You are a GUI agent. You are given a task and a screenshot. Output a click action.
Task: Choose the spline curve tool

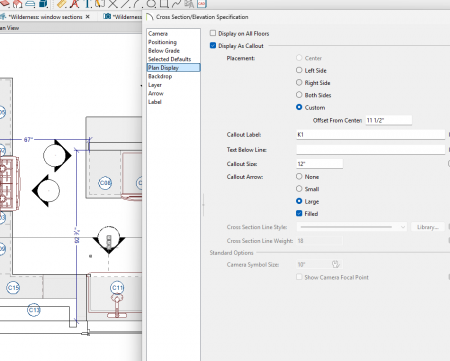click(176, 3)
